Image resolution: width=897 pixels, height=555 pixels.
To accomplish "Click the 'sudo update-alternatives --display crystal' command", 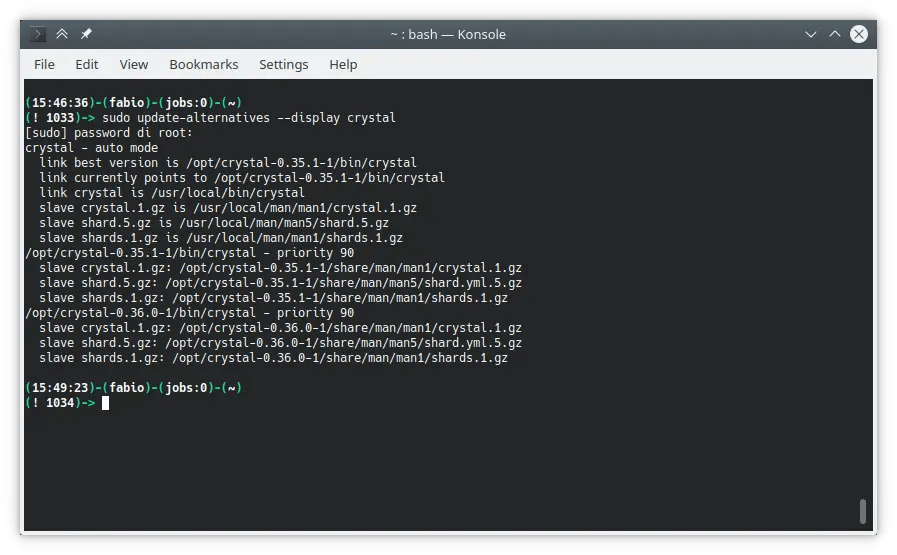I will pyautogui.click(x=249, y=118).
